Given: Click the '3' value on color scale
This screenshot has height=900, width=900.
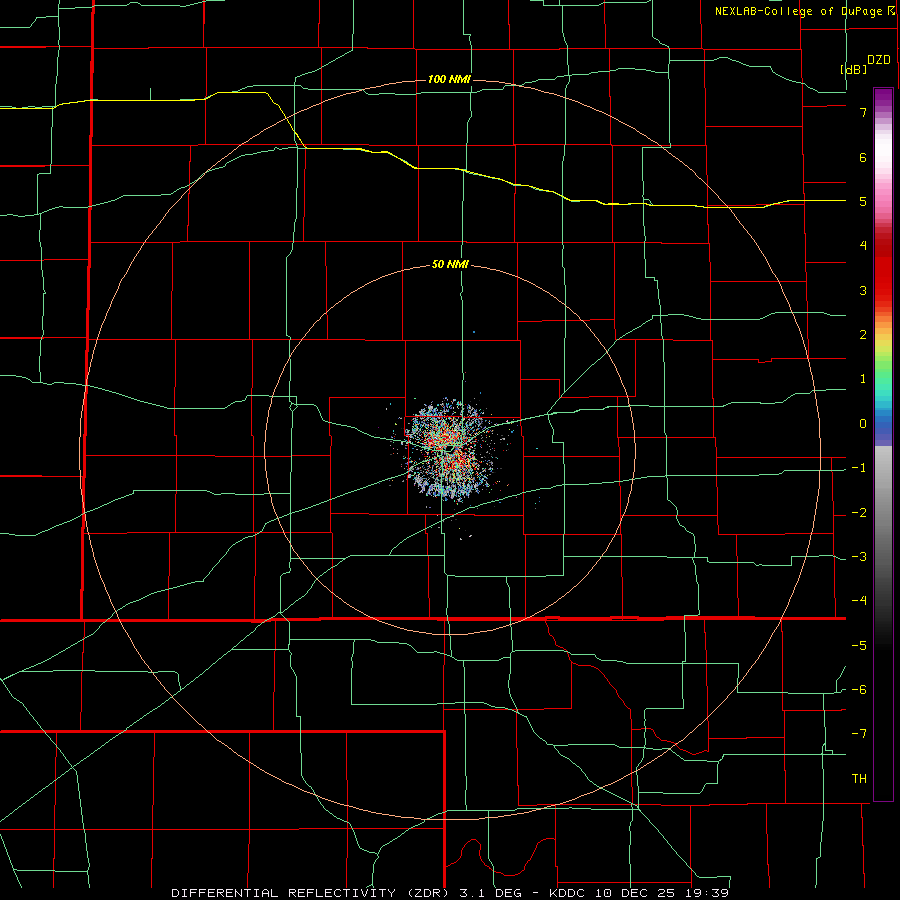Looking at the screenshot, I should pos(863,290).
